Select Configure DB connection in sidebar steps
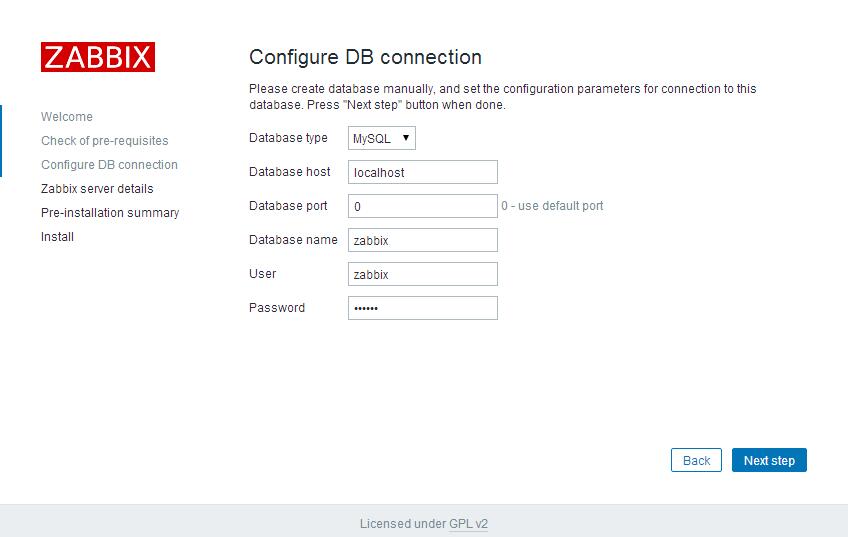Image resolution: width=848 pixels, height=537 pixels. click(109, 165)
